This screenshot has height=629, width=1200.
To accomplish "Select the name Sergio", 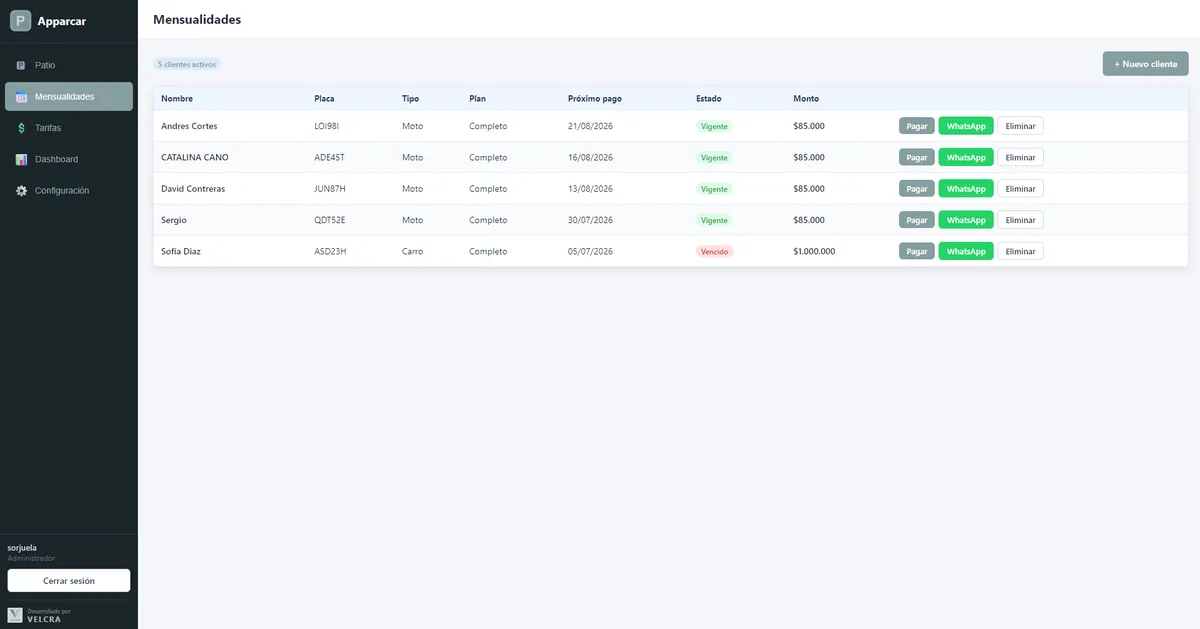I will (x=174, y=220).
